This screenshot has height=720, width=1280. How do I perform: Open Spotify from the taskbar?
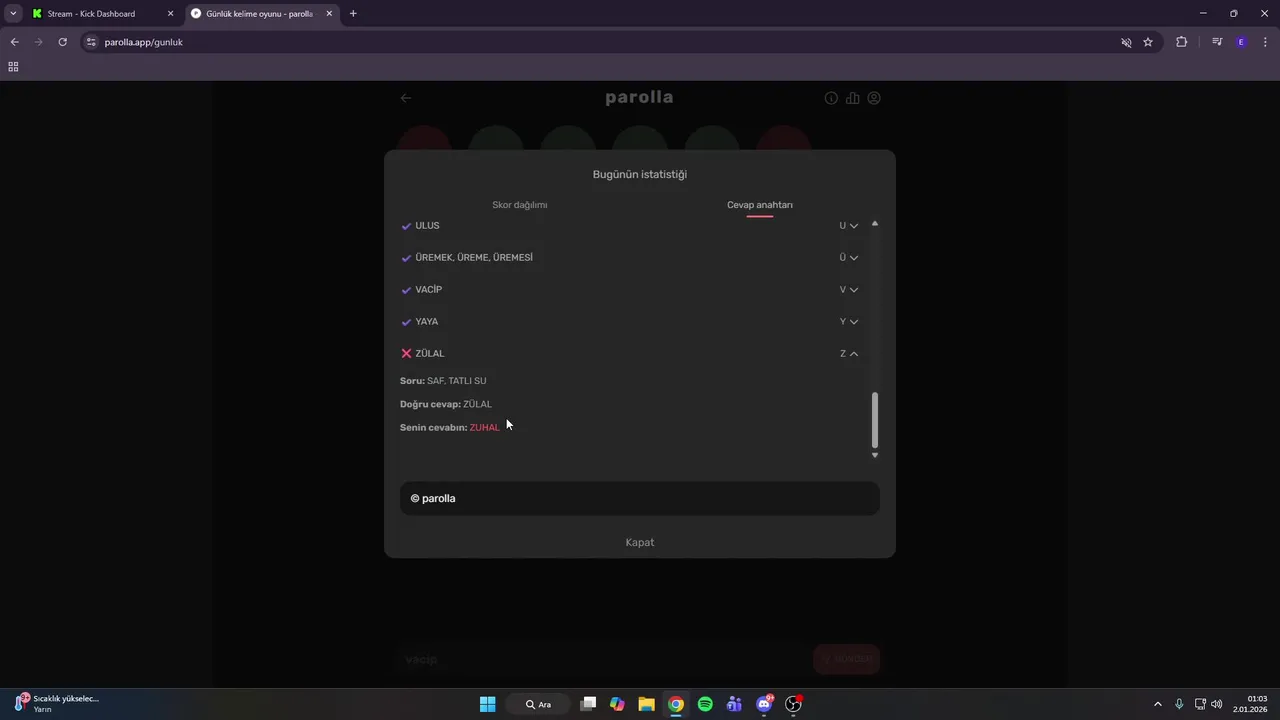click(705, 704)
